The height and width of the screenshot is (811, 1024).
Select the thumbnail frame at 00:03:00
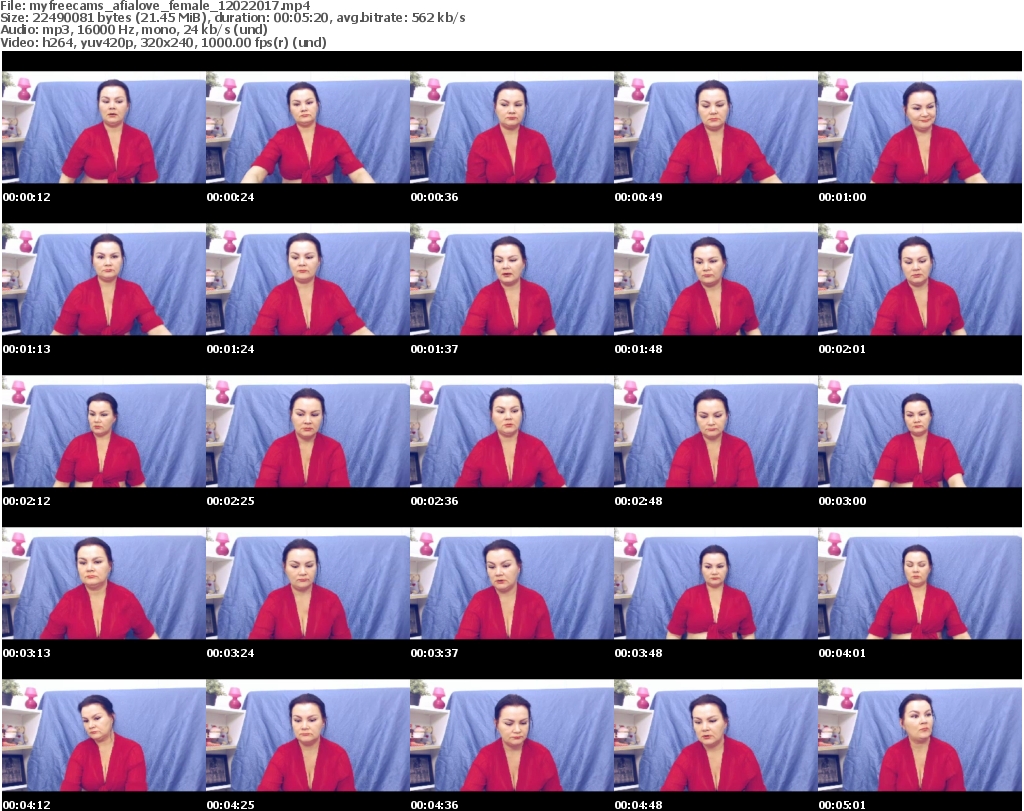tap(920, 432)
